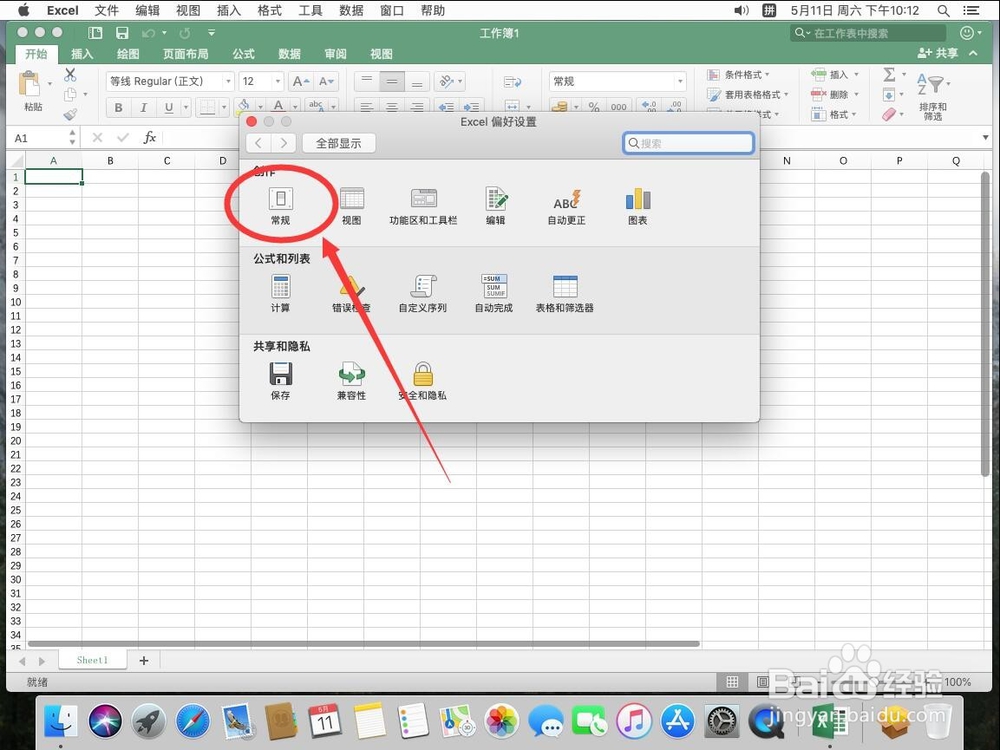Select the Sheet1 tab
Viewport: 1000px width, 750px height.
92,660
